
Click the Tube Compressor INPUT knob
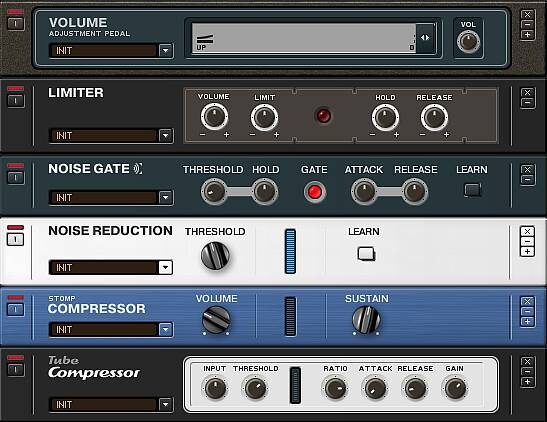pyautogui.click(x=215, y=388)
